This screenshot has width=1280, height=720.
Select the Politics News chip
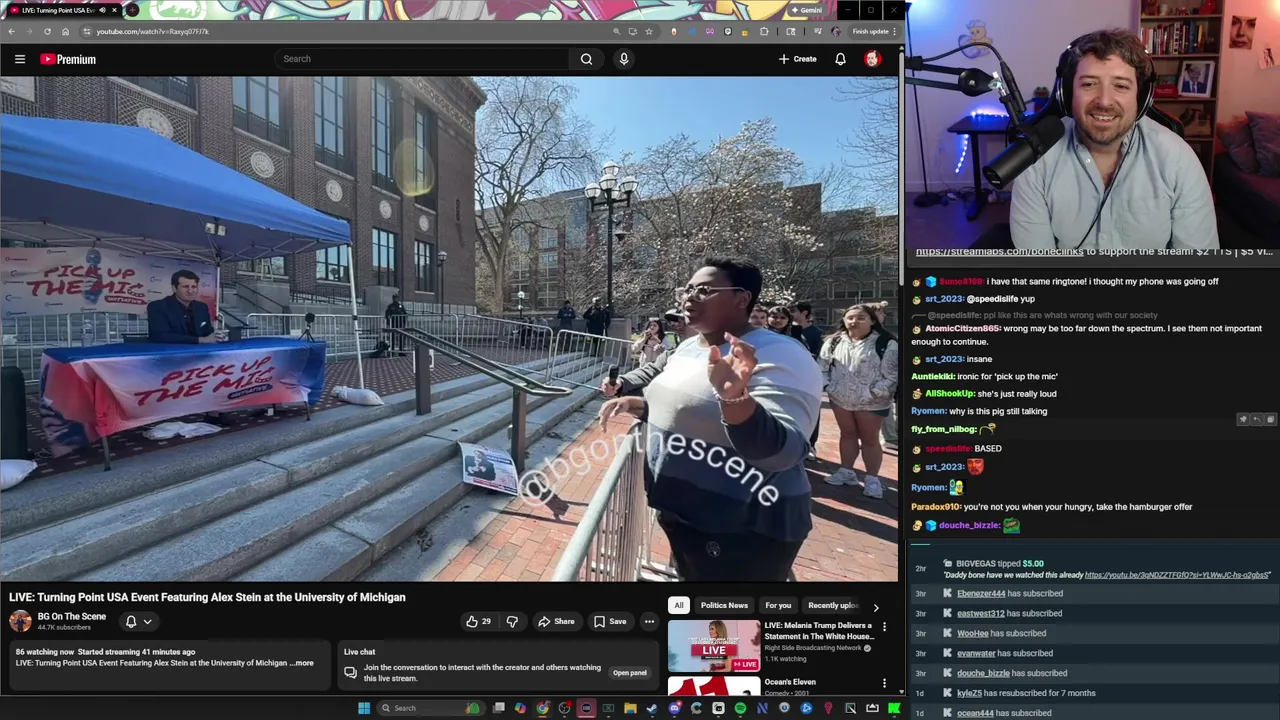click(x=724, y=605)
